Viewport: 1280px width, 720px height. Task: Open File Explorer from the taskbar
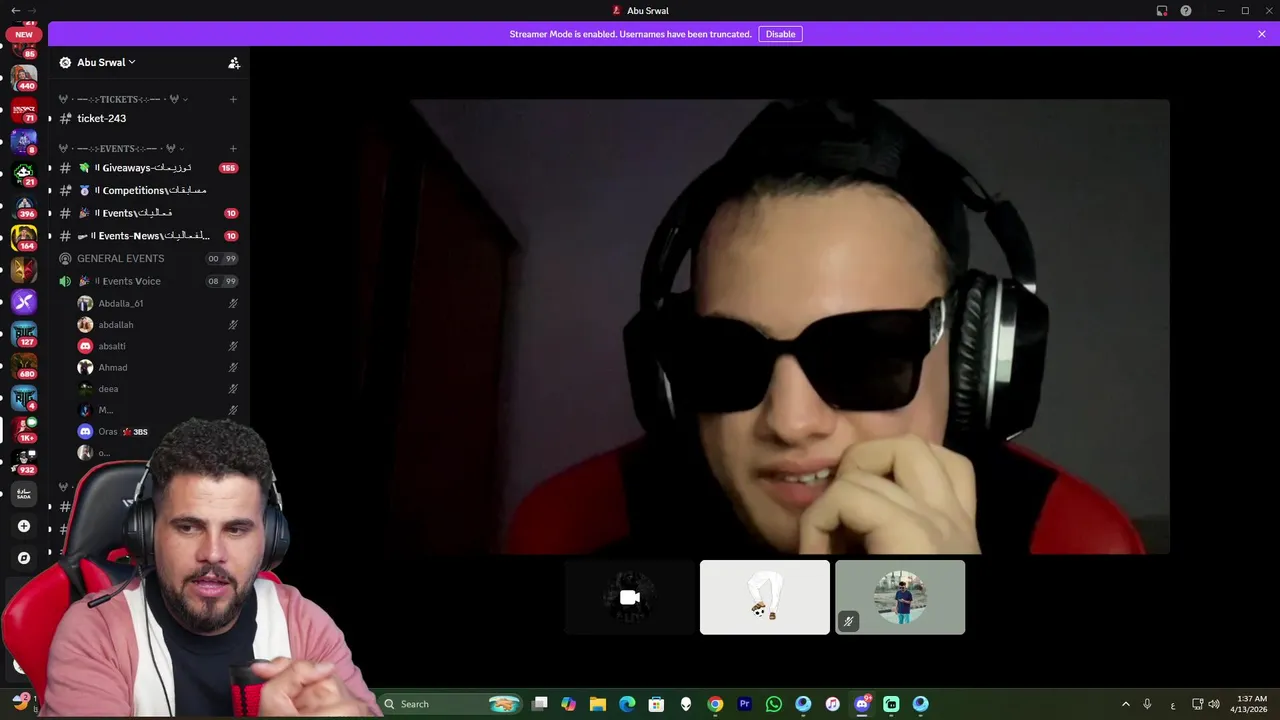598,704
